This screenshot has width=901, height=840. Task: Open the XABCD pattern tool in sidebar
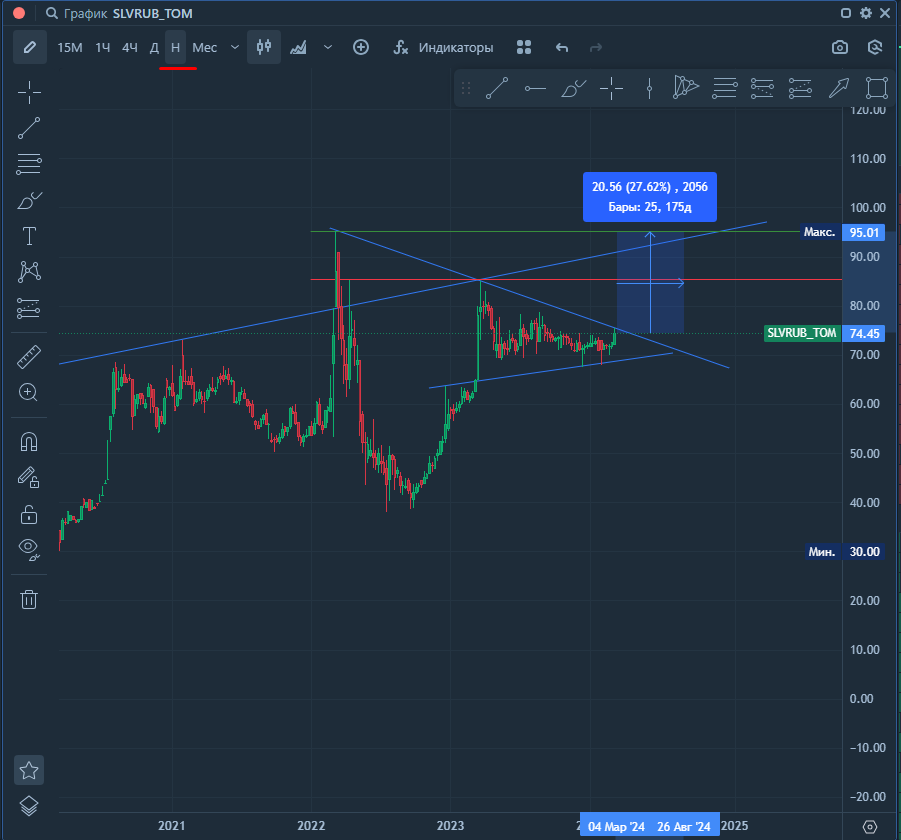[29, 272]
